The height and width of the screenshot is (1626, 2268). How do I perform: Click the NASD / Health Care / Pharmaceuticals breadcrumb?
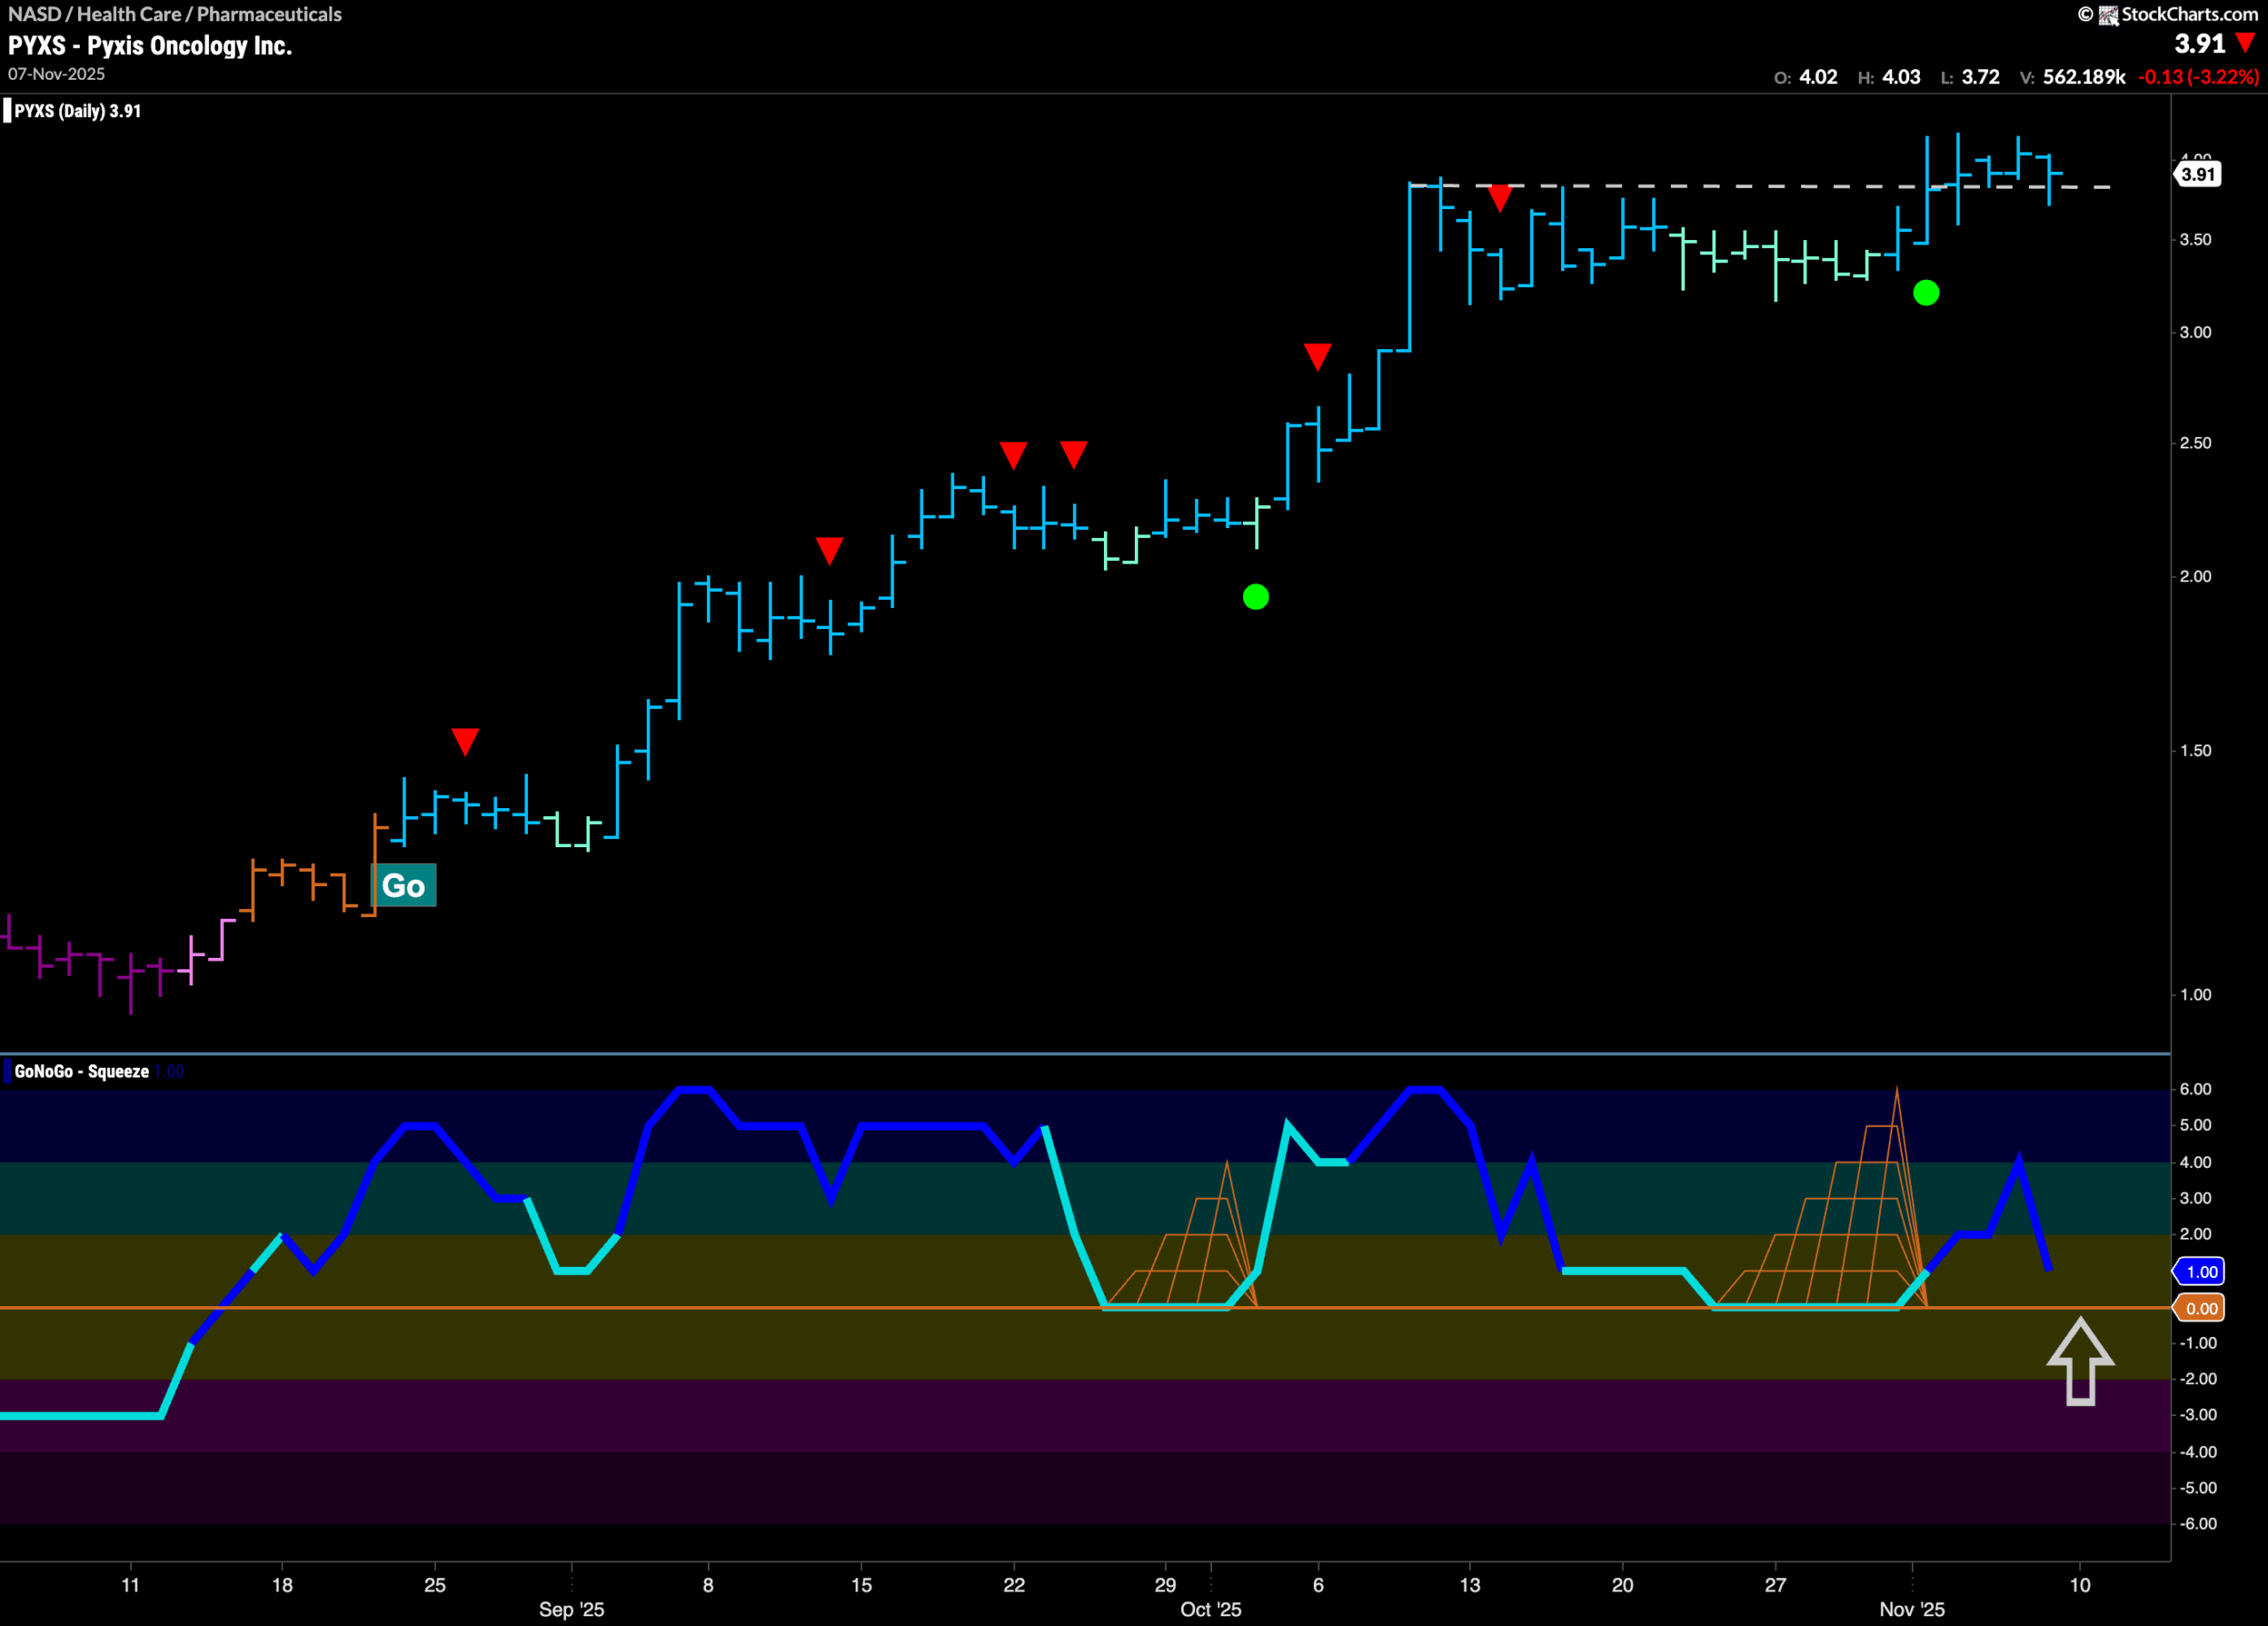(175, 14)
